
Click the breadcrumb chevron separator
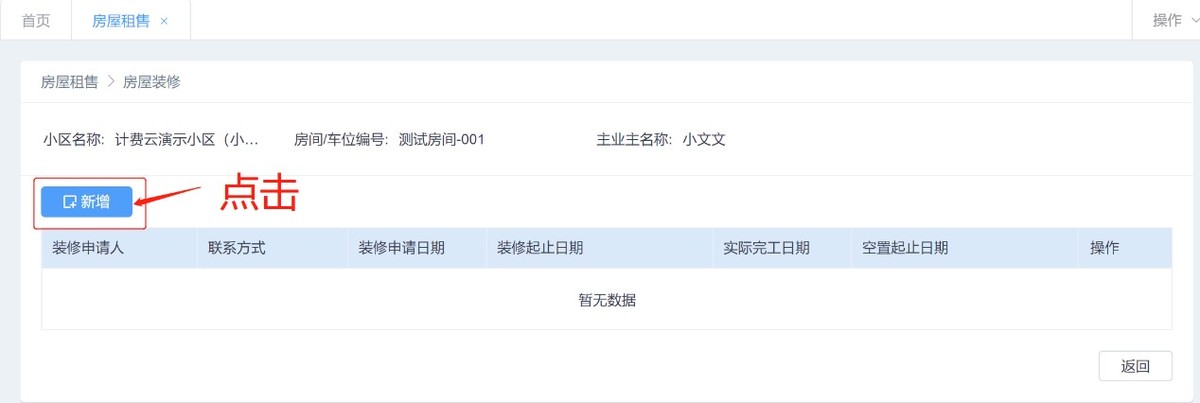(111, 82)
